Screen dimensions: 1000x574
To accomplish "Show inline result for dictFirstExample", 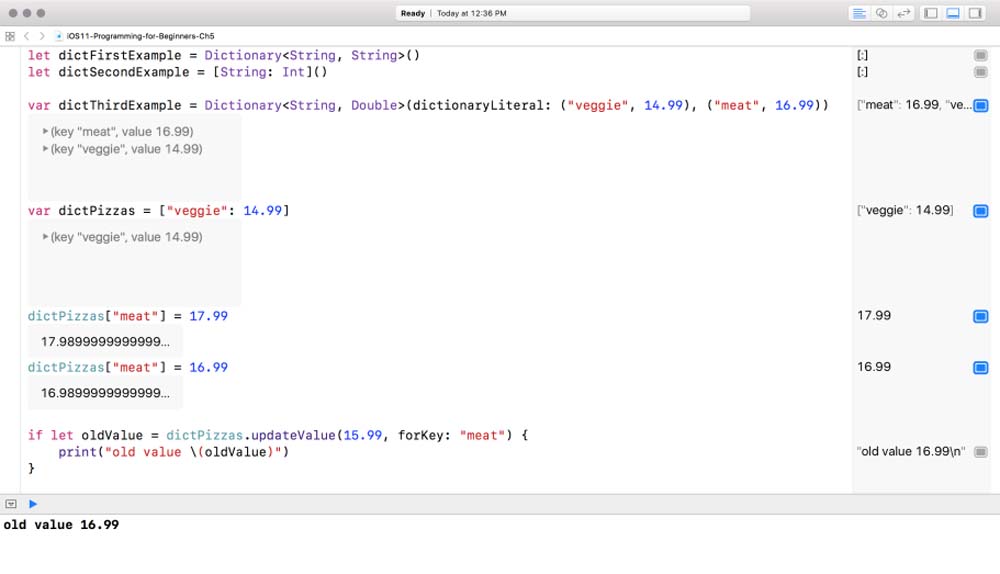I will pyautogui.click(x=981, y=56).
